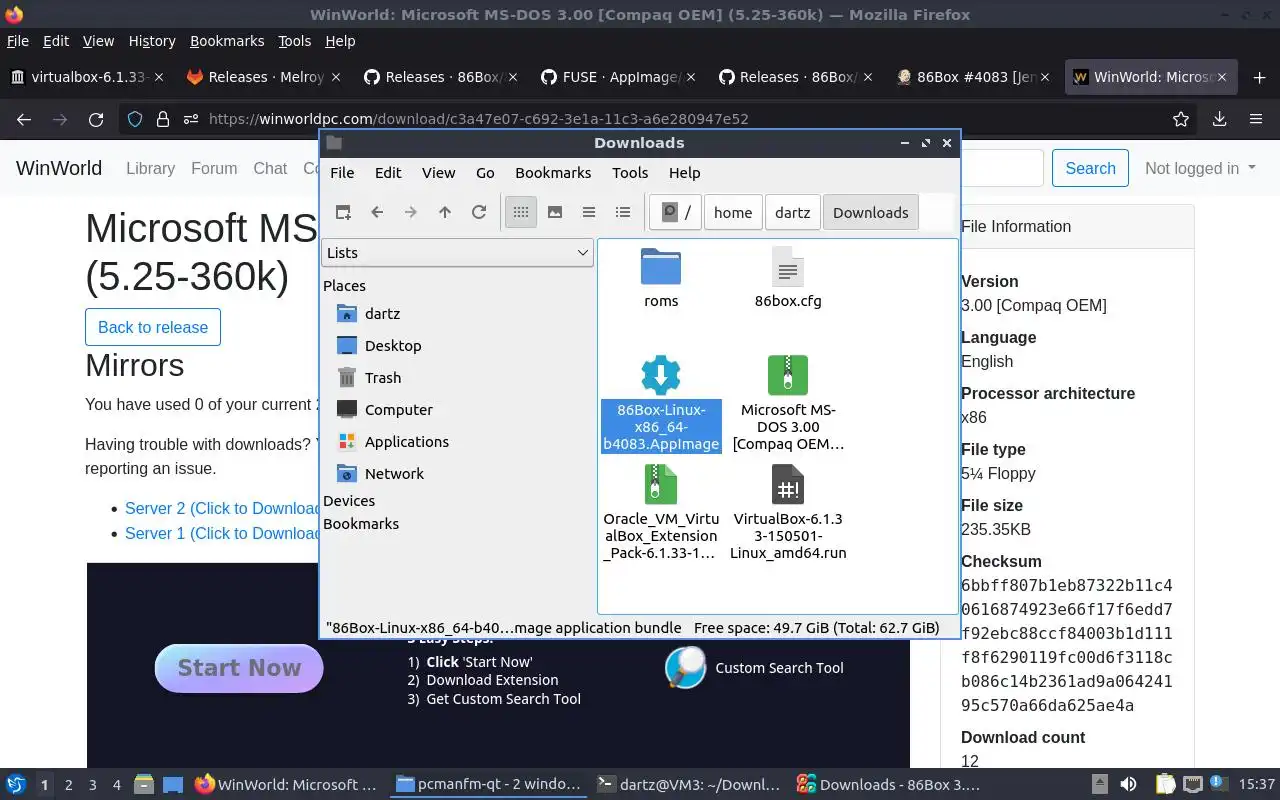Click the home path button
This screenshot has height=800, width=1280.
point(733,212)
